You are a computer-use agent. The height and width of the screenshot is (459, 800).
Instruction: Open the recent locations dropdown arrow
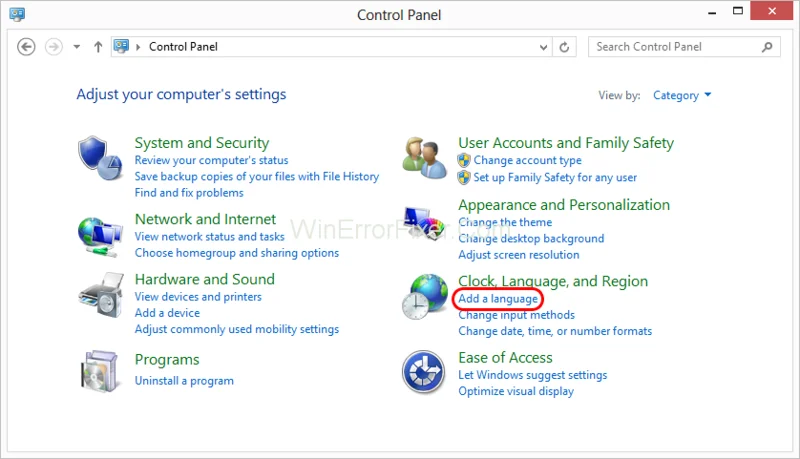tap(77, 47)
